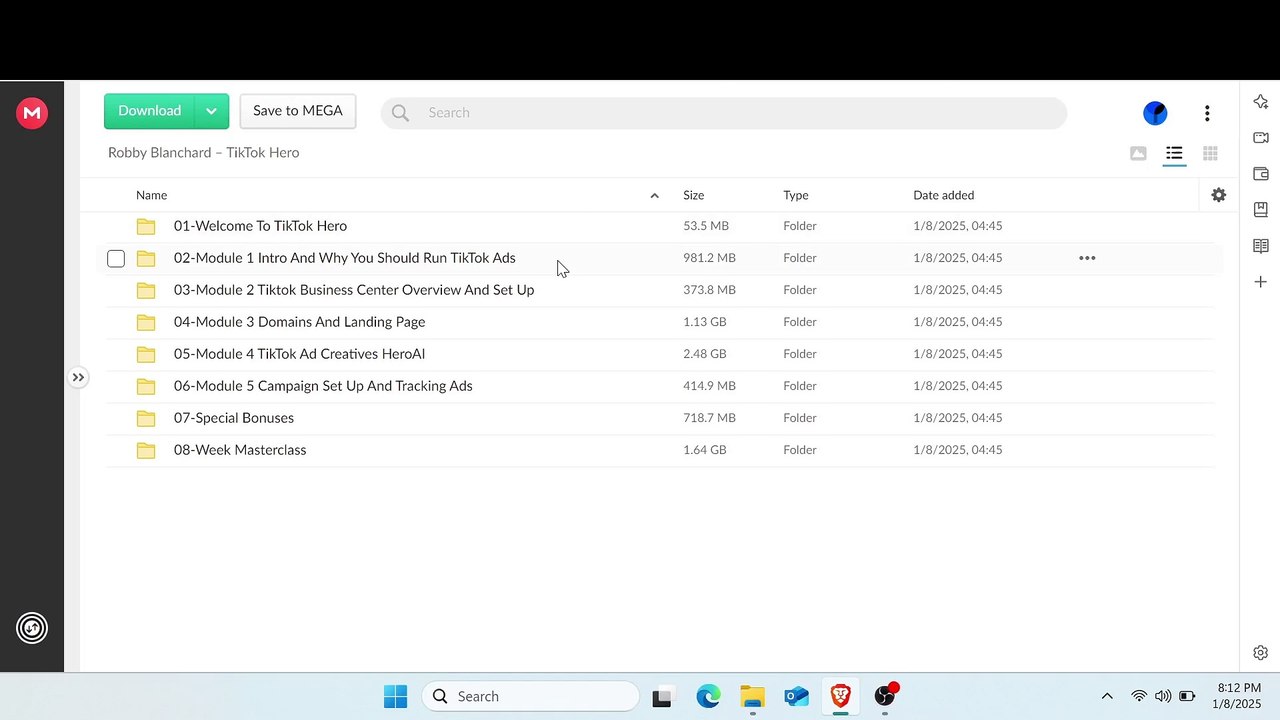Click the MEGA logo icon
The height and width of the screenshot is (720, 1280).
(x=32, y=113)
